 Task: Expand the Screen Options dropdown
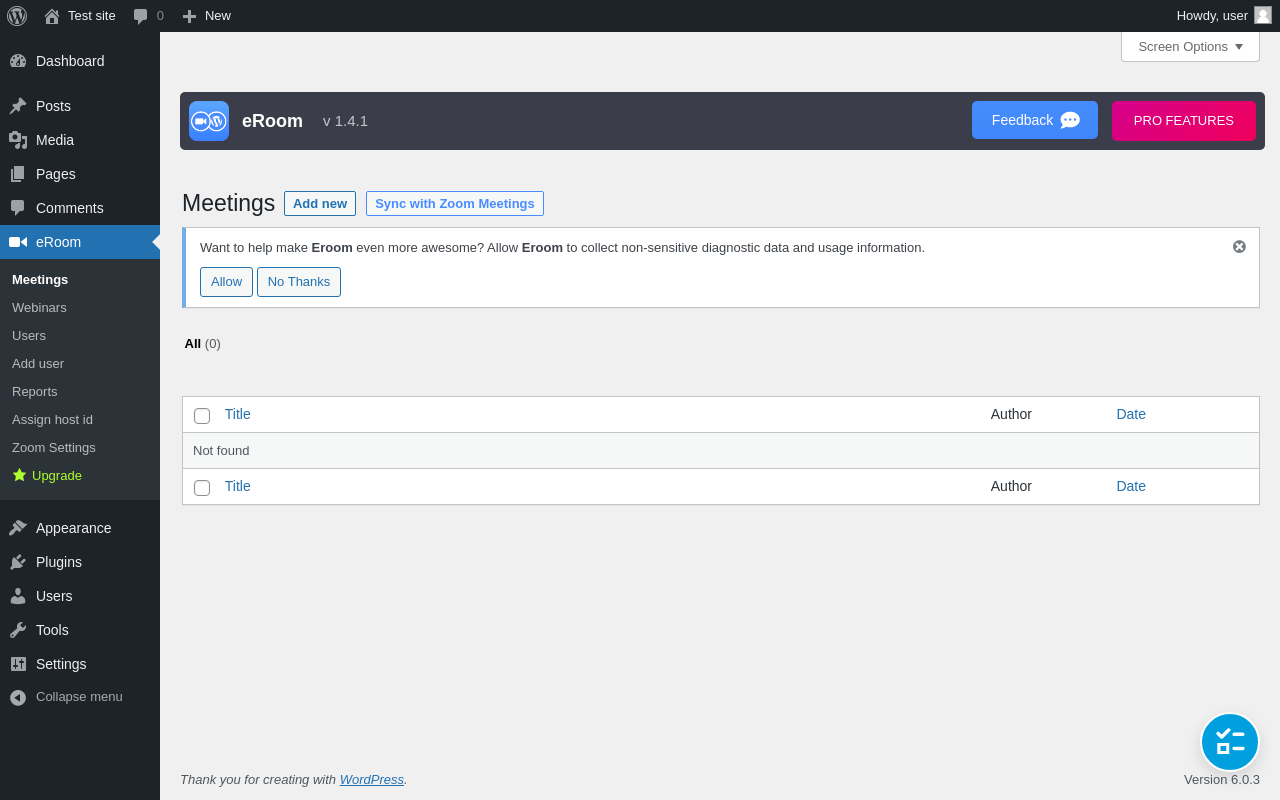[x=1190, y=46]
